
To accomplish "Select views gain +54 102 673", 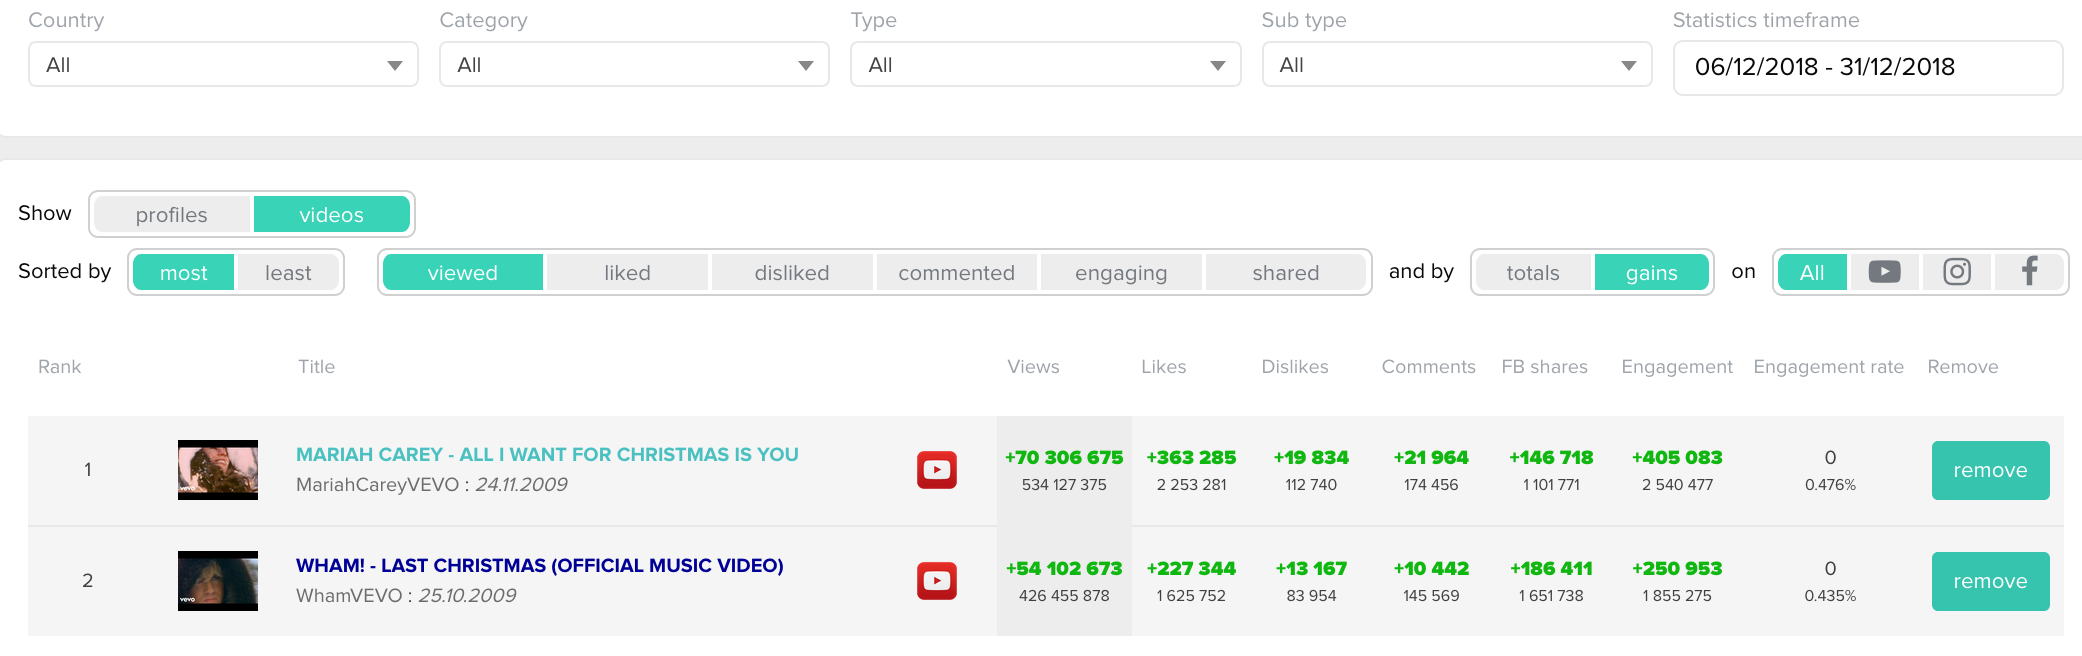I will [1064, 569].
